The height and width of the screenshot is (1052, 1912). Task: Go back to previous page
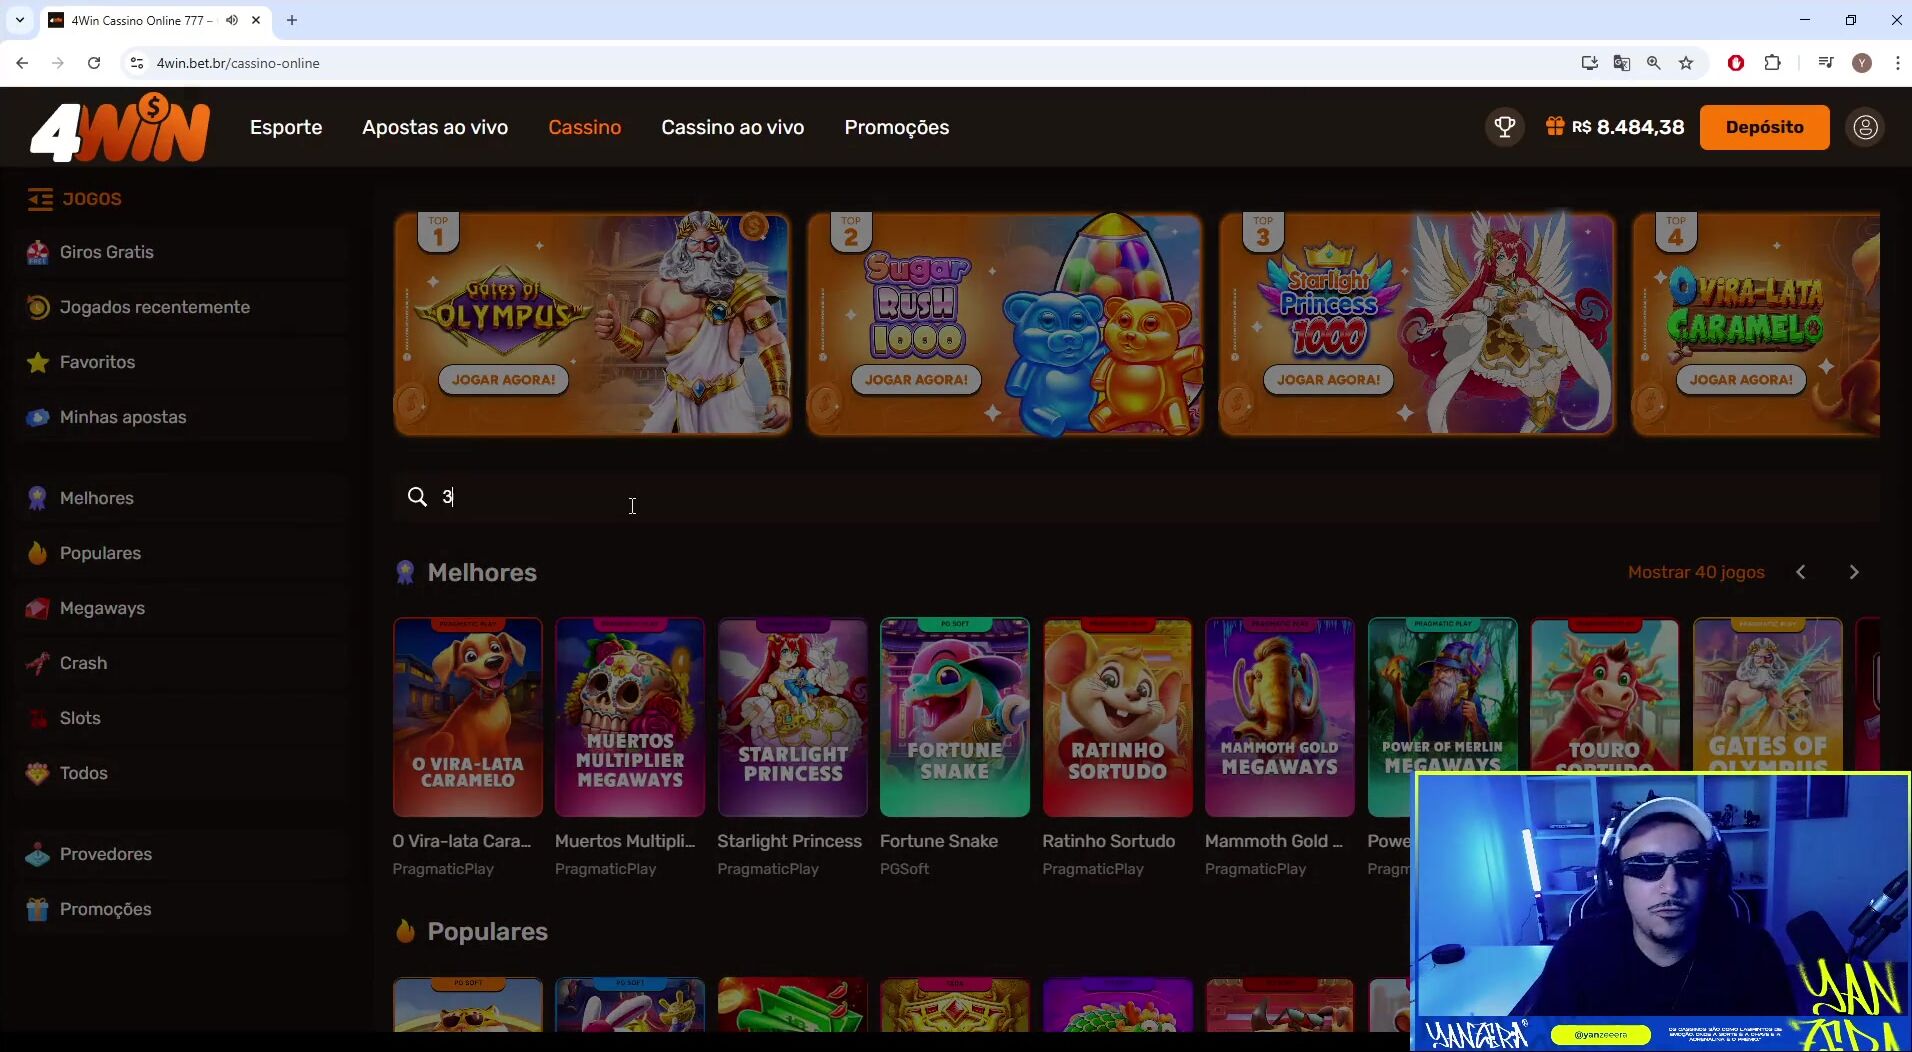22,63
